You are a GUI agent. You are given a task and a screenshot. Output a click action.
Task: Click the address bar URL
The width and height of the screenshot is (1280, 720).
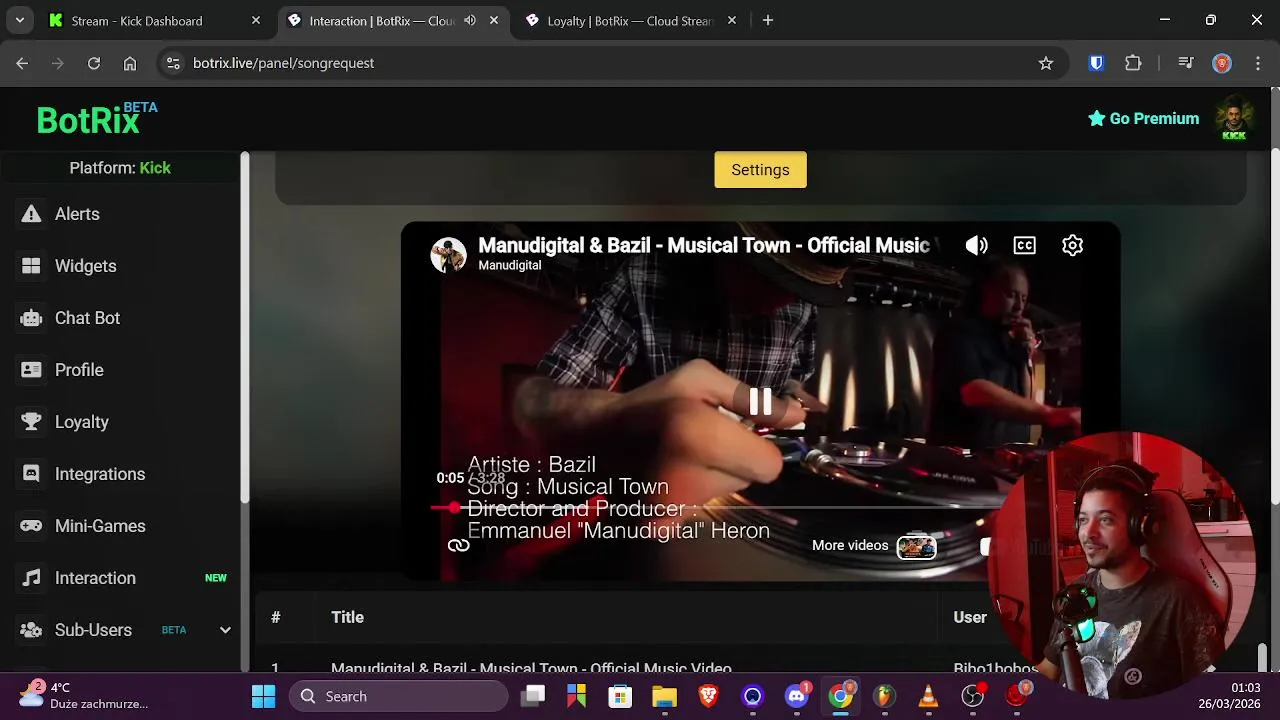click(x=283, y=63)
